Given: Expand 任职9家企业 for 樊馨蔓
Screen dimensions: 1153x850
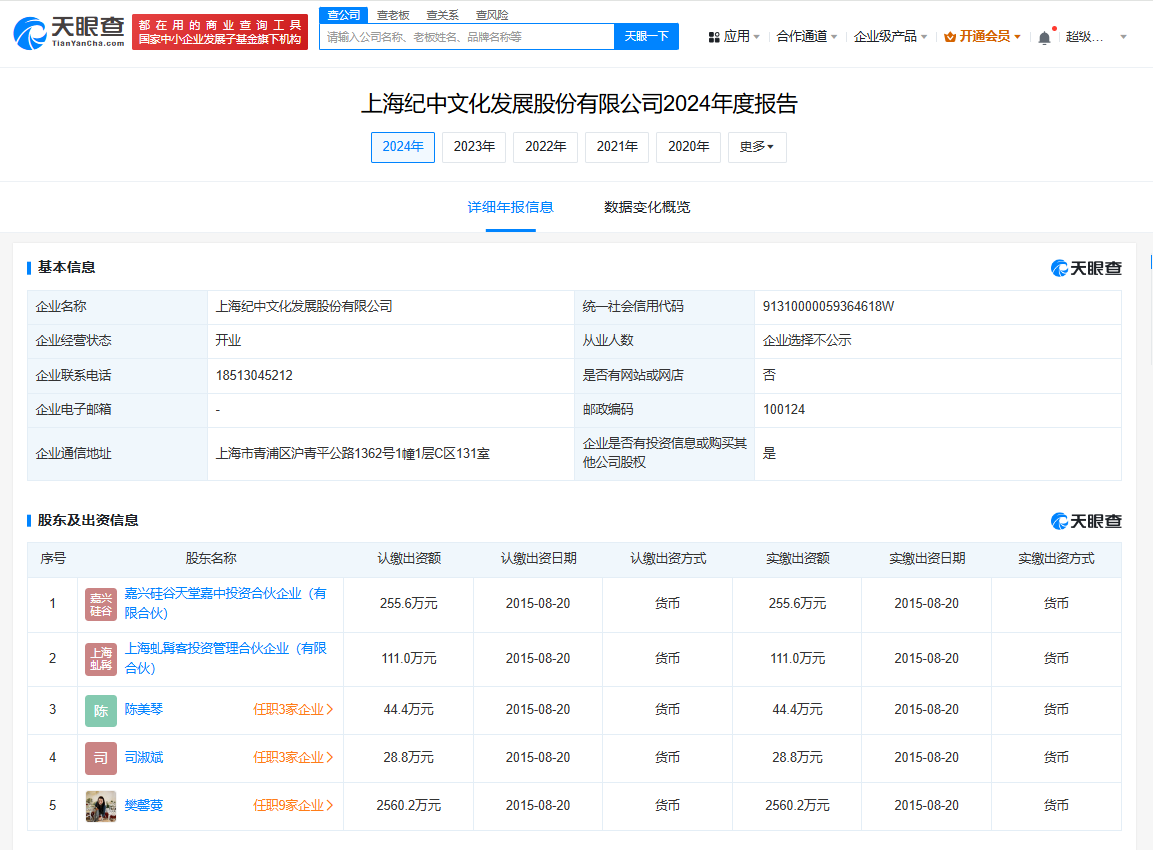Looking at the screenshot, I should (x=293, y=805).
